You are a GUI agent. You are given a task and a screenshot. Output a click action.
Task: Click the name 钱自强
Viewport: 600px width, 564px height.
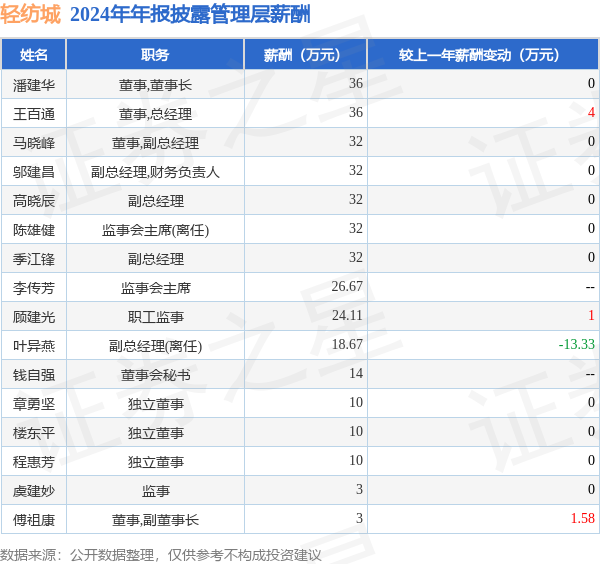[34, 375]
